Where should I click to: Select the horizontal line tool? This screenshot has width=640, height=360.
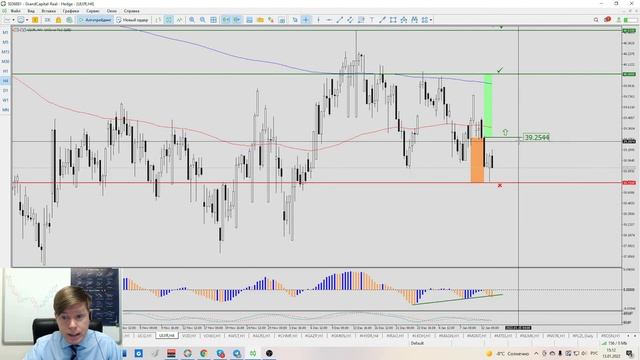[329, 20]
